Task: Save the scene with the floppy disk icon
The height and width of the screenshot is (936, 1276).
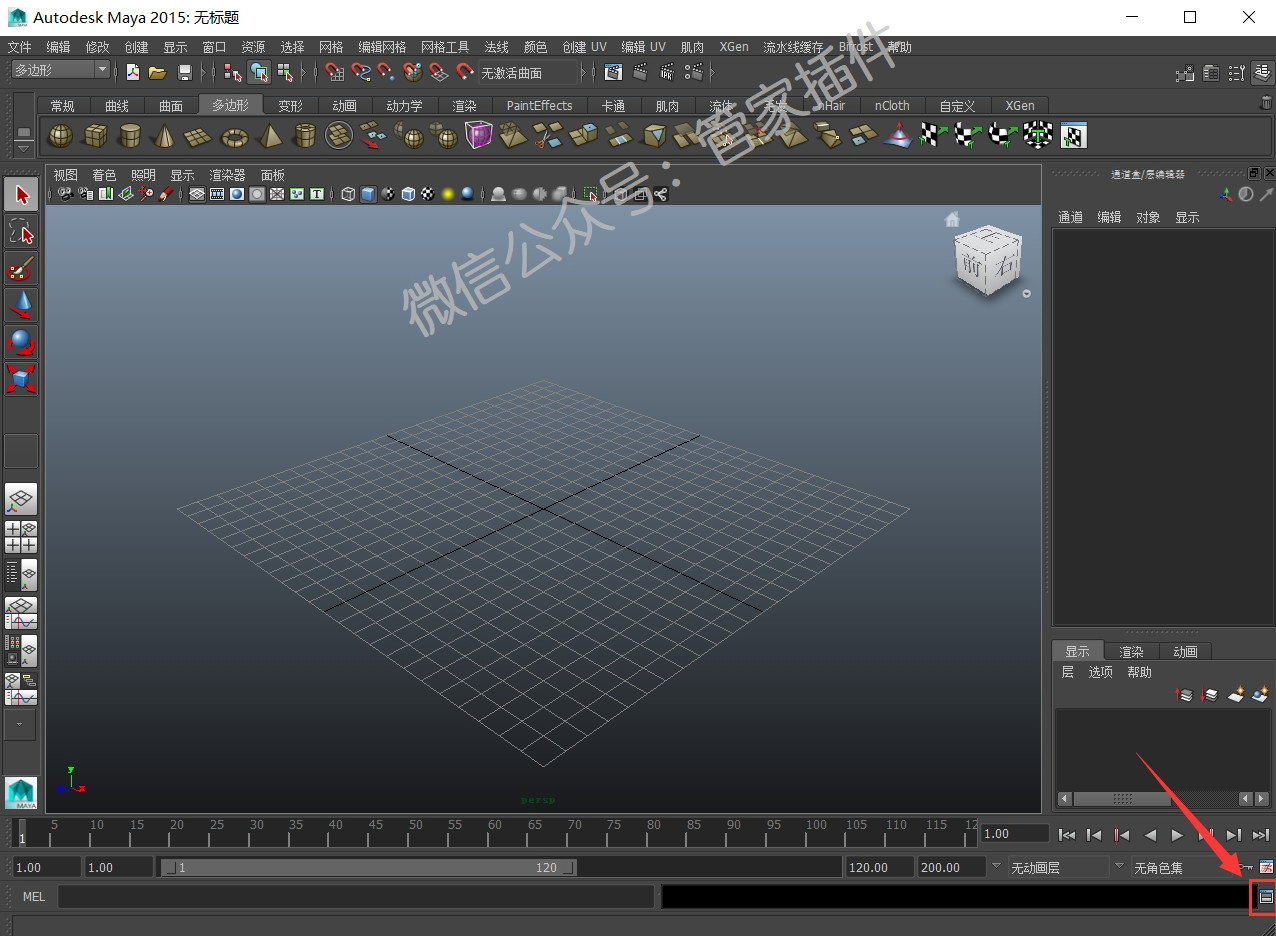Action: click(184, 72)
